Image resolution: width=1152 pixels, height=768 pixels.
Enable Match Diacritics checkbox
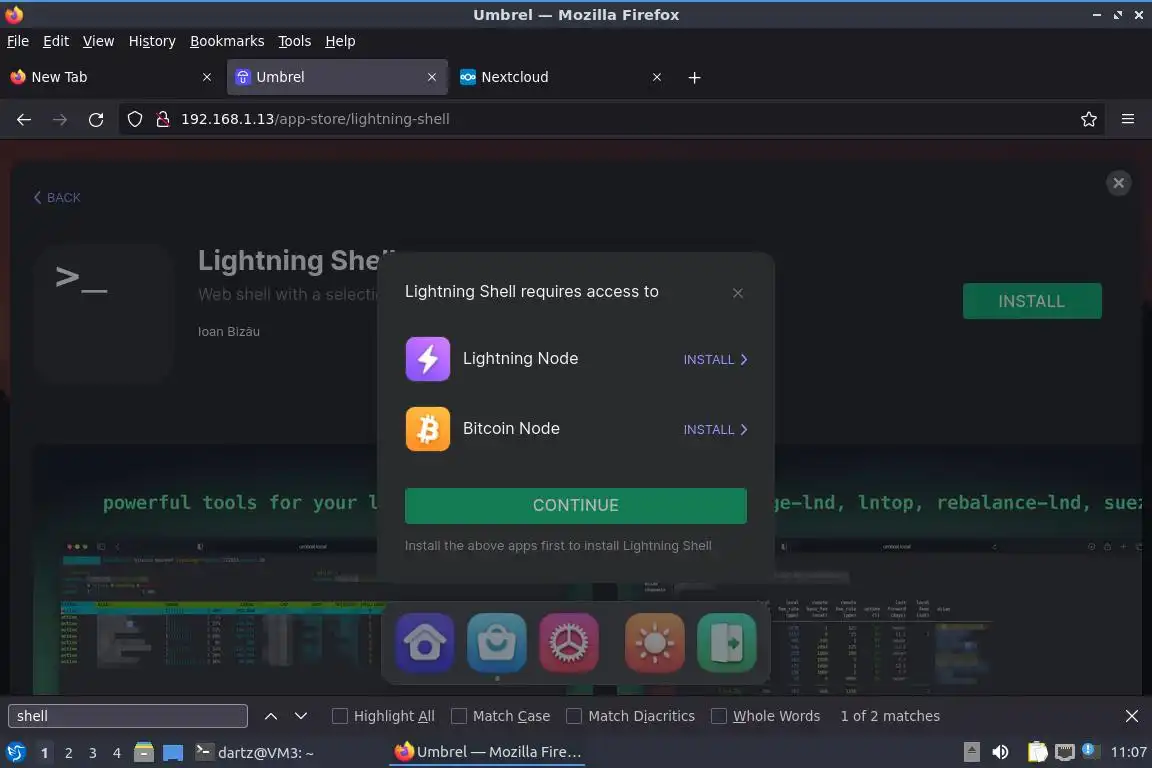574,716
